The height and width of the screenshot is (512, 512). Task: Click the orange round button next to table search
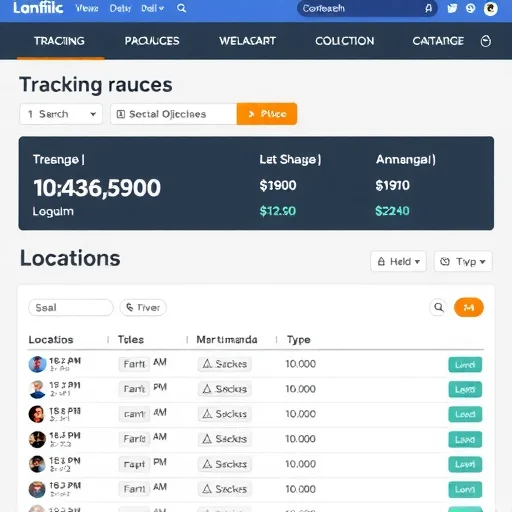[x=469, y=307]
